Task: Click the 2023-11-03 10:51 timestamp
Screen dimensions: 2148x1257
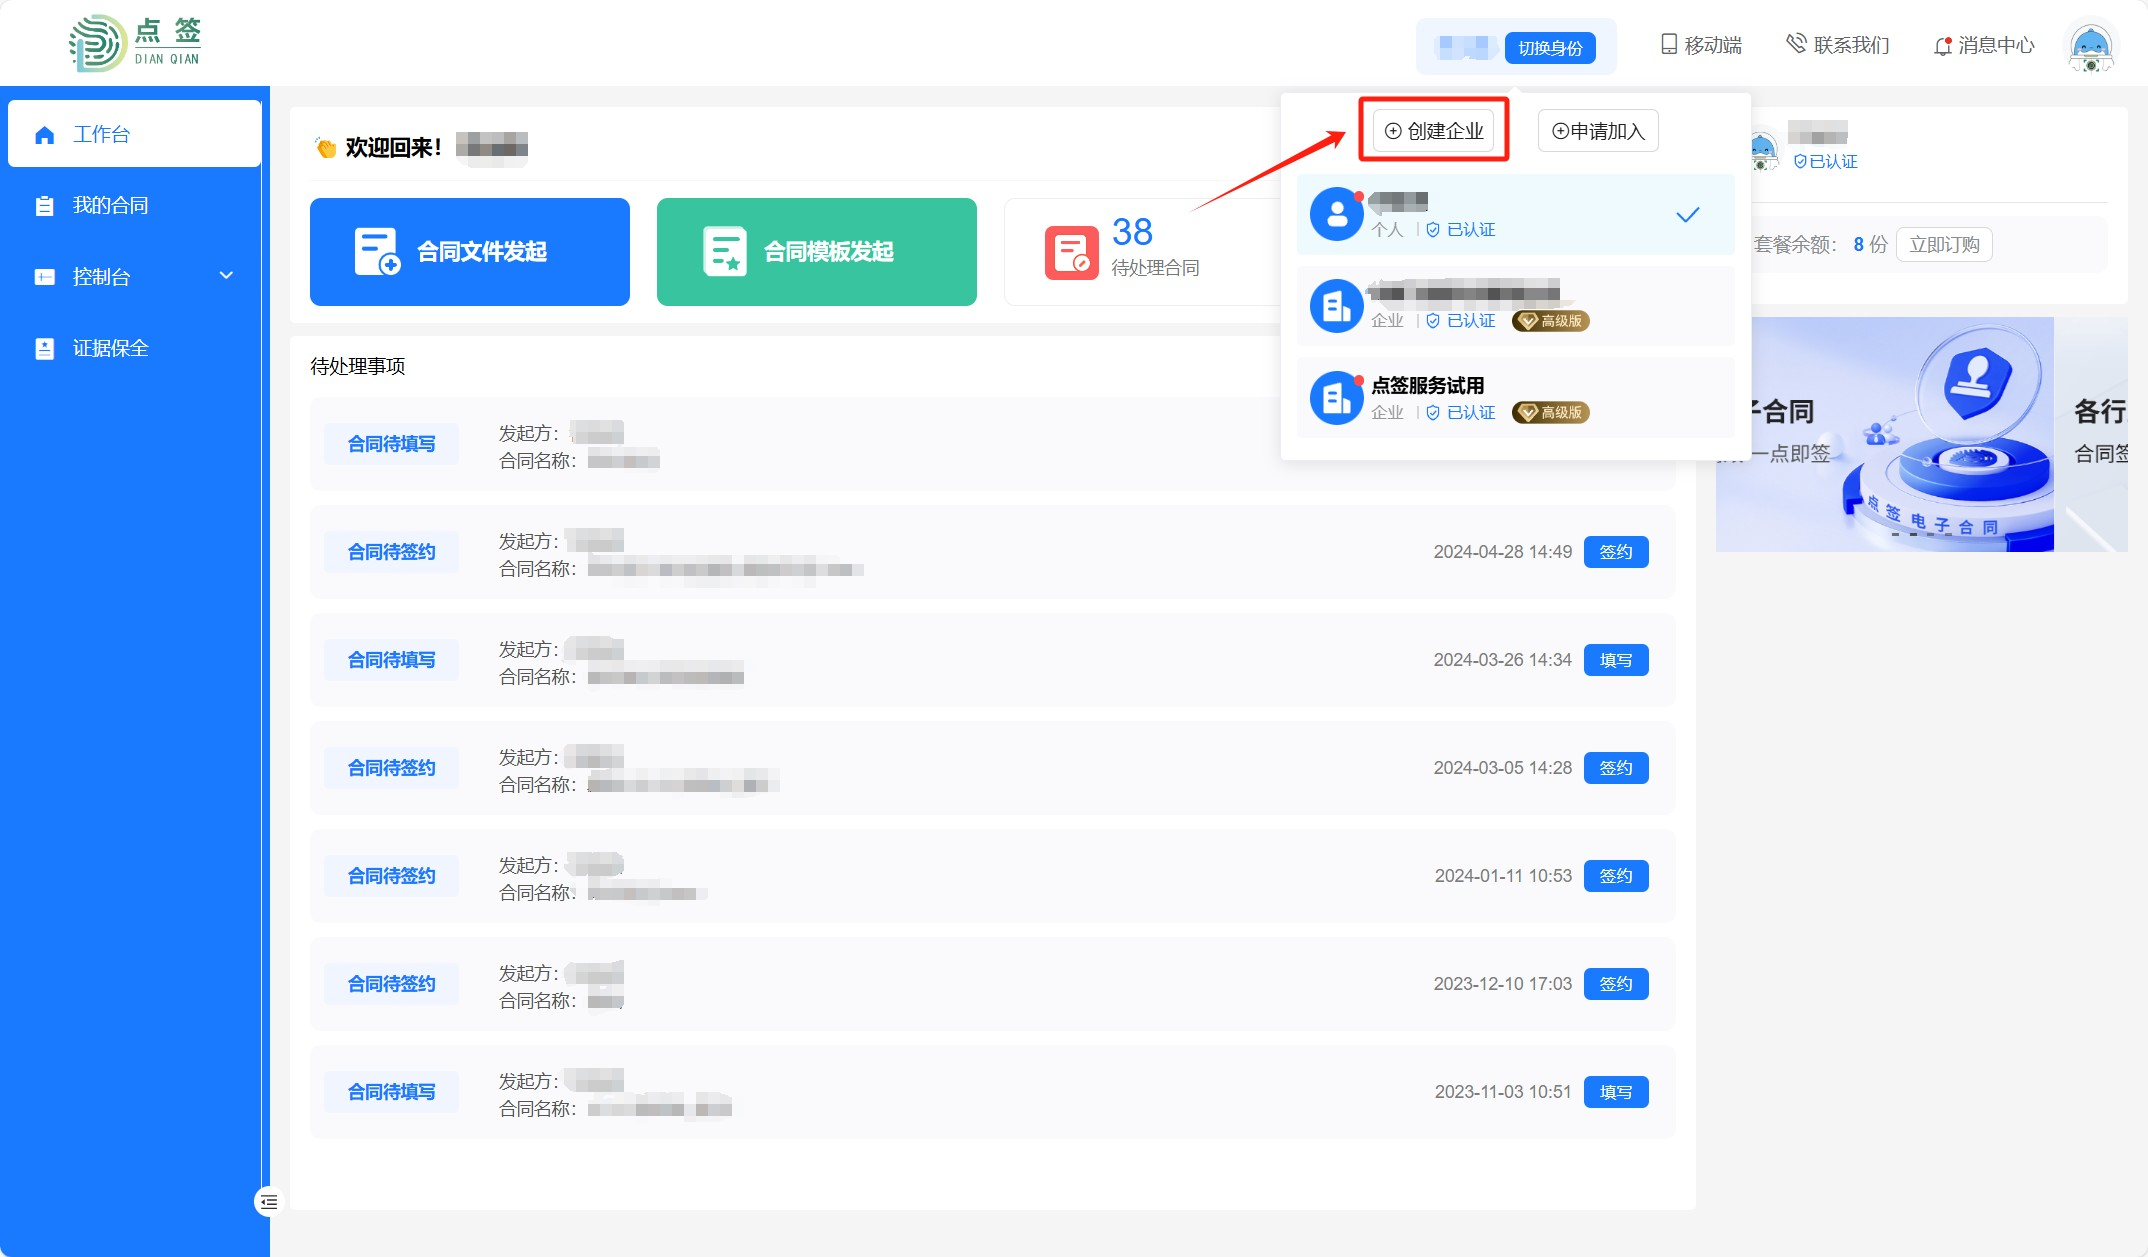Action: (x=1502, y=1092)
